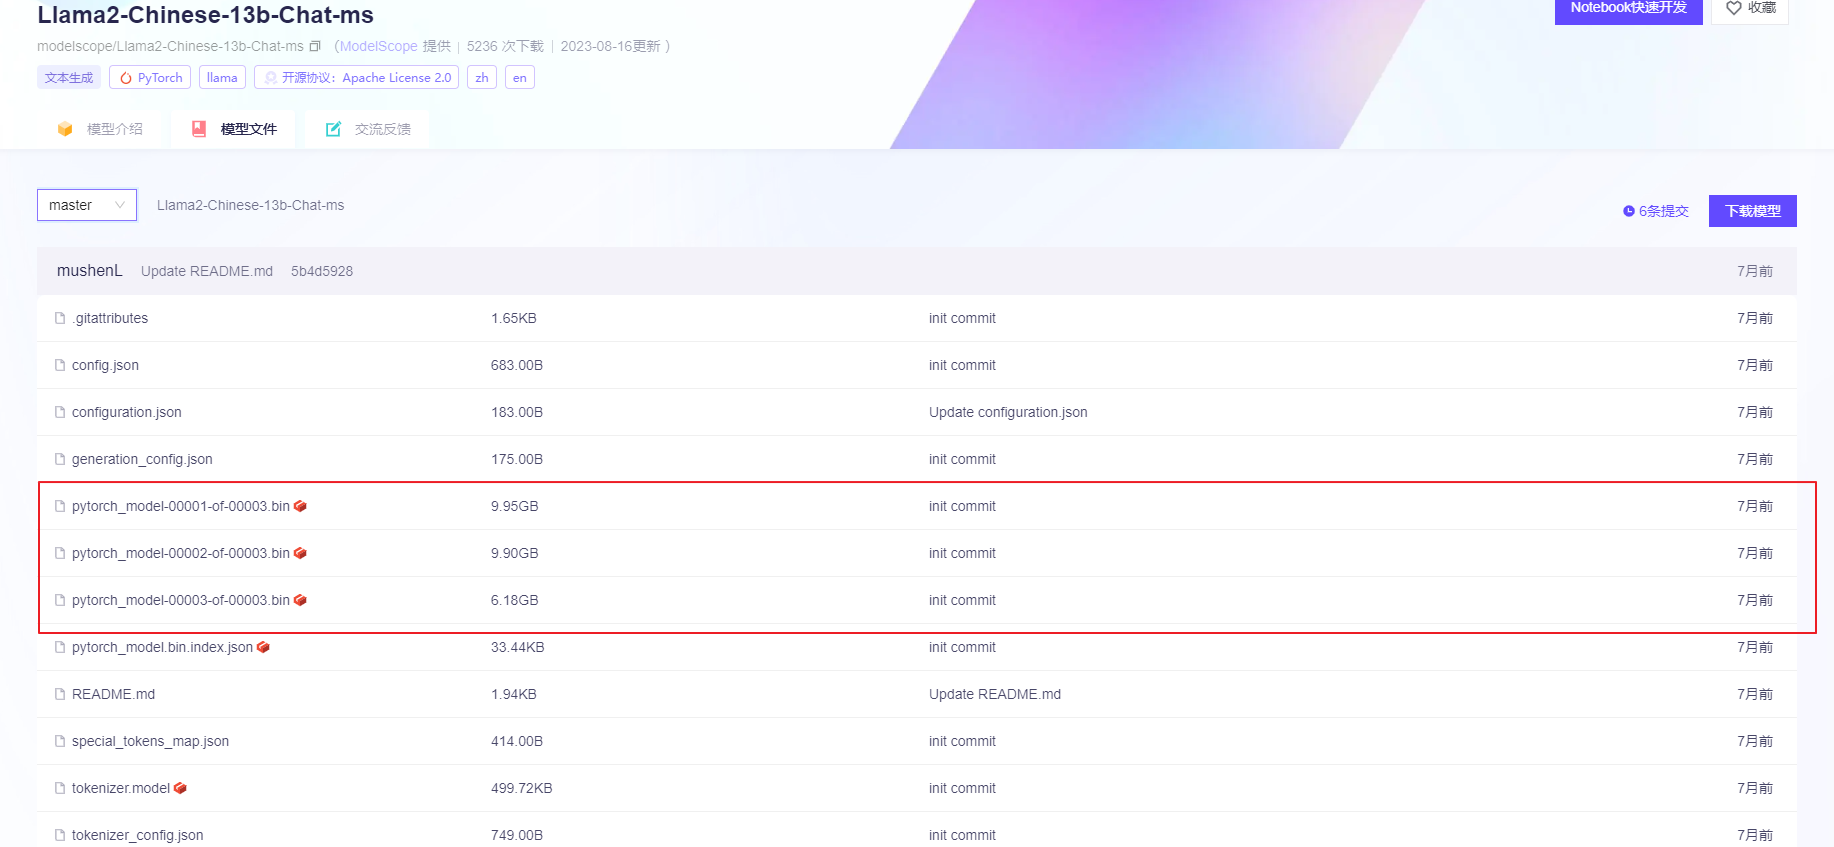
Task: Click the red book icon of 模型文件
Action: click(x=199, y=129)
